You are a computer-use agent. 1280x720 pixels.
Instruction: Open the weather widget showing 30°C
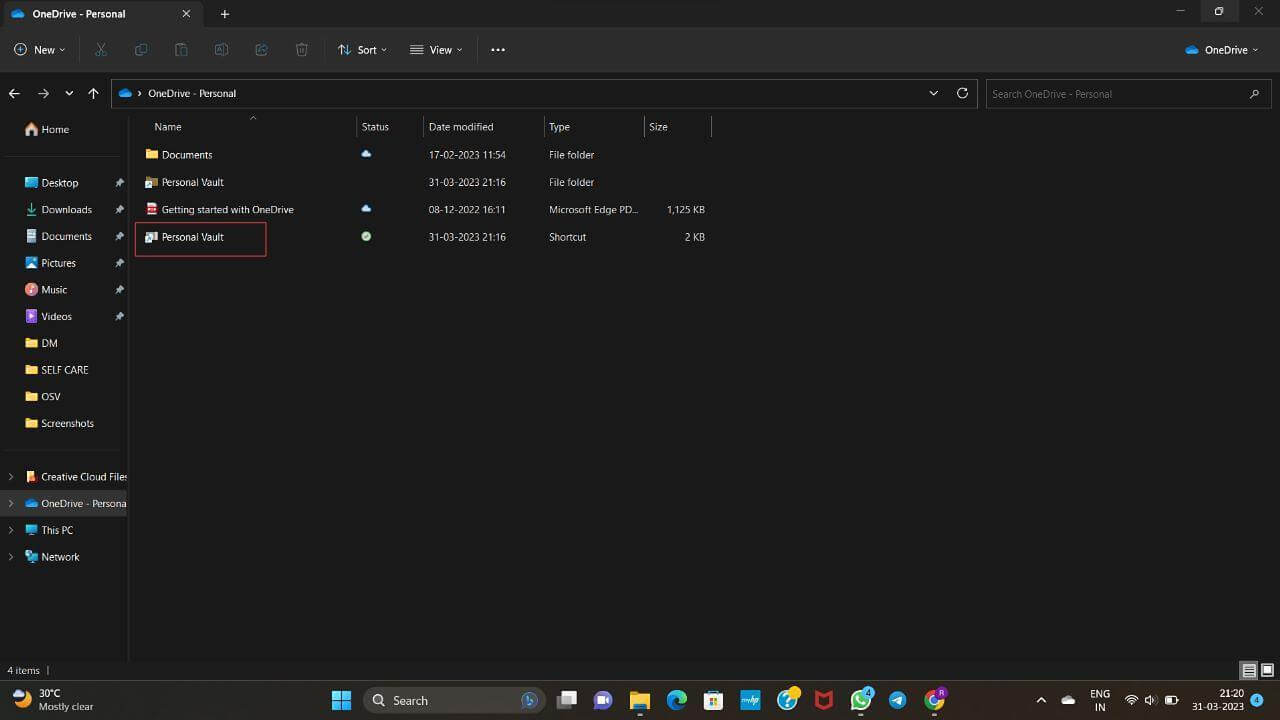pyautogui.click(x=55, y=700)
